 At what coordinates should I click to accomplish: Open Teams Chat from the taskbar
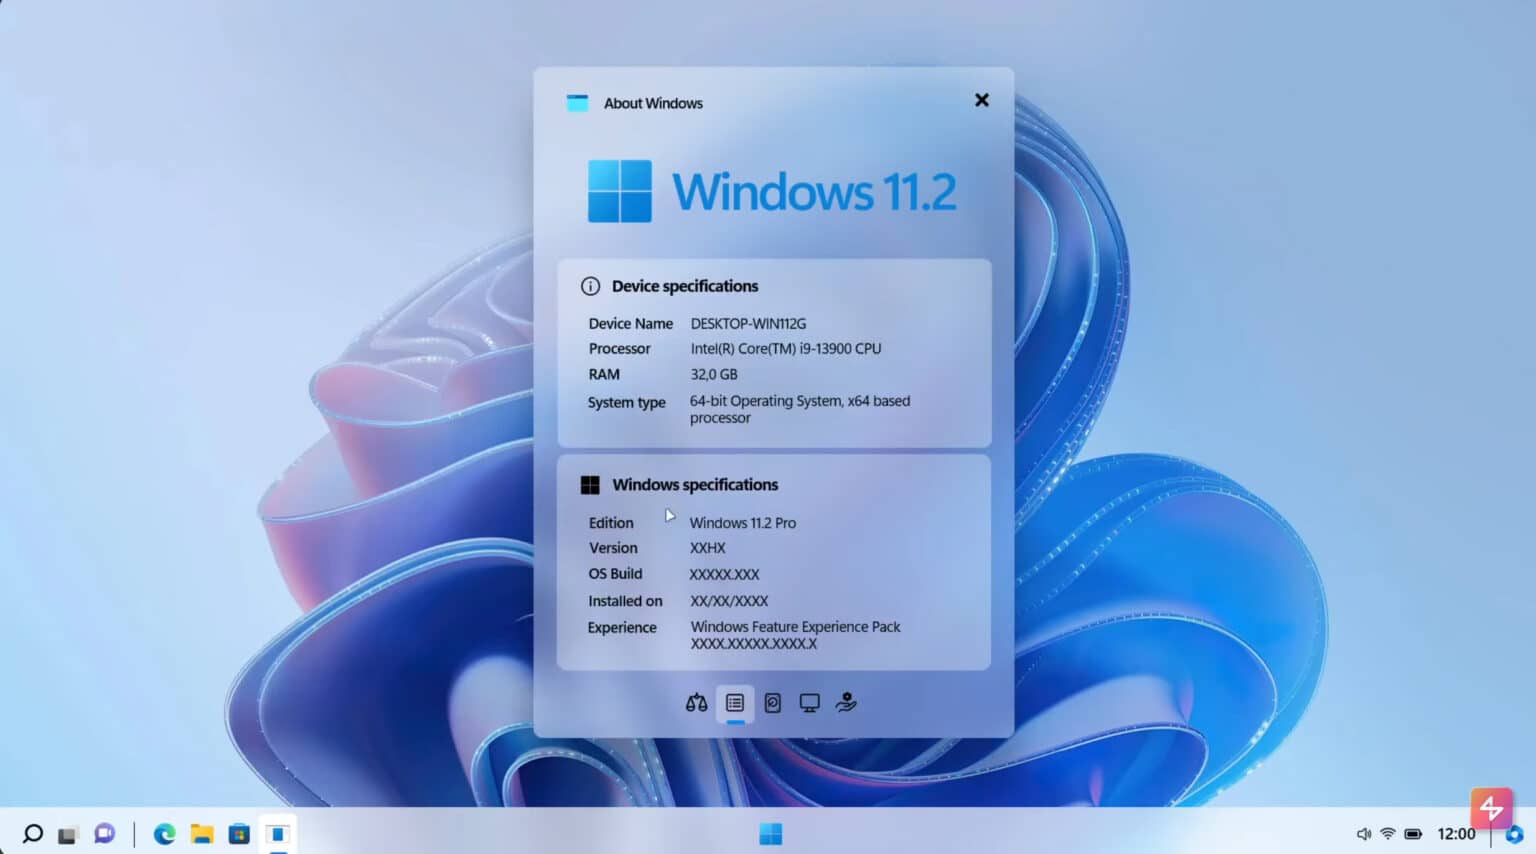[x=103, y=833]
